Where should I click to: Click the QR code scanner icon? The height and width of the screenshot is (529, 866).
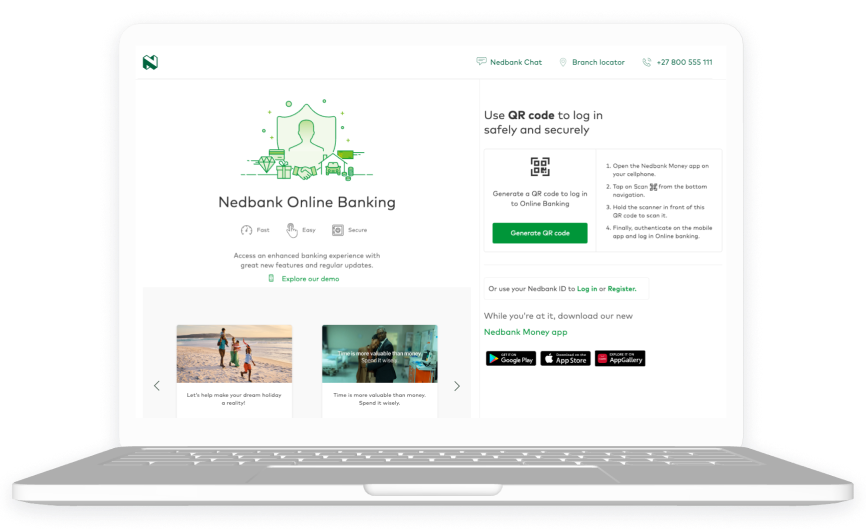coord(540,167)
